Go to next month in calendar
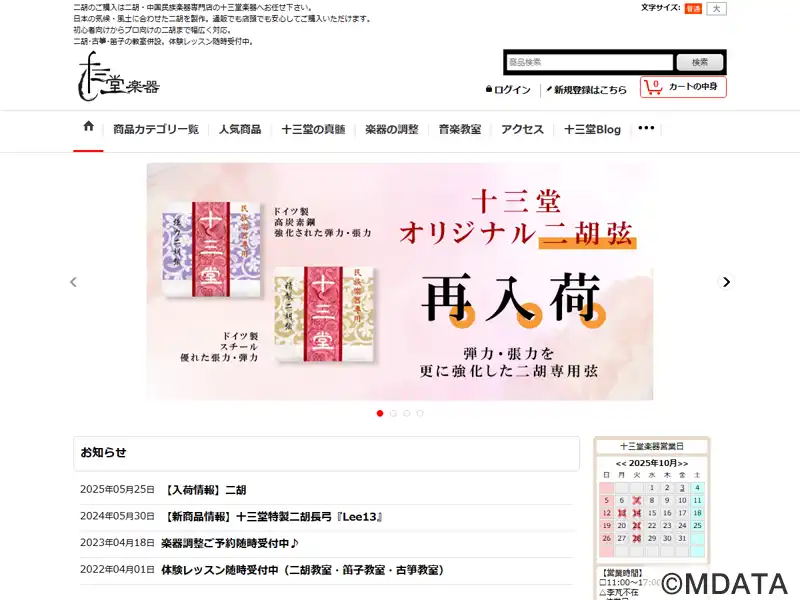800x600 pixels. point(683,463)
